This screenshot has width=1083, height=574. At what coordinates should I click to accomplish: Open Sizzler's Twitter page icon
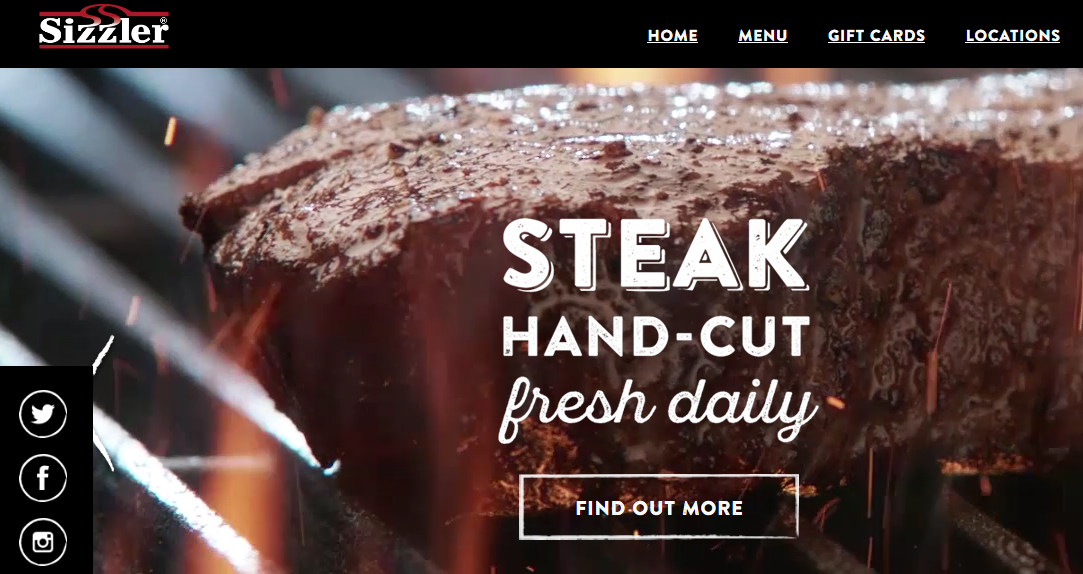point(43,414)
